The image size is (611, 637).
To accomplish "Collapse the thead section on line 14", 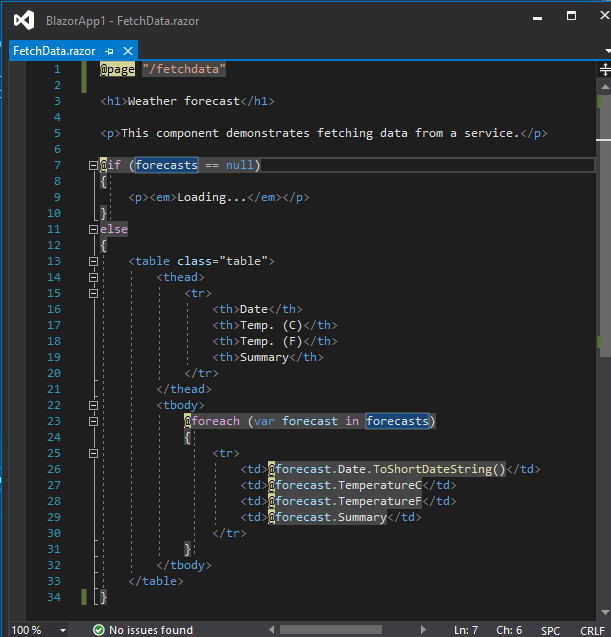I will [92, 277].
